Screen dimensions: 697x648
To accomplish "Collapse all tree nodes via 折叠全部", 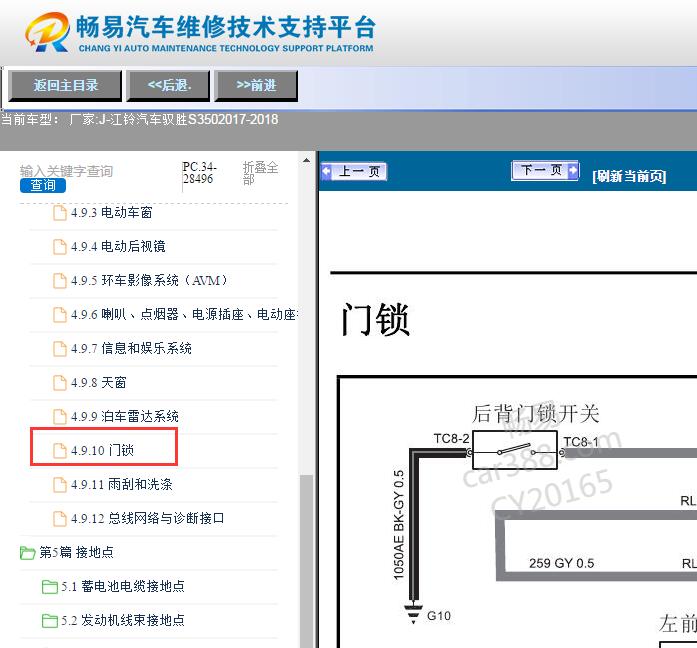I will click(x=260, y=173).
